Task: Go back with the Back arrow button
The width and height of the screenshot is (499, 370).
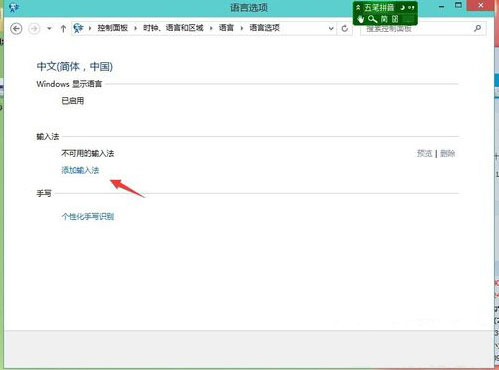Action: click(16, 29)
